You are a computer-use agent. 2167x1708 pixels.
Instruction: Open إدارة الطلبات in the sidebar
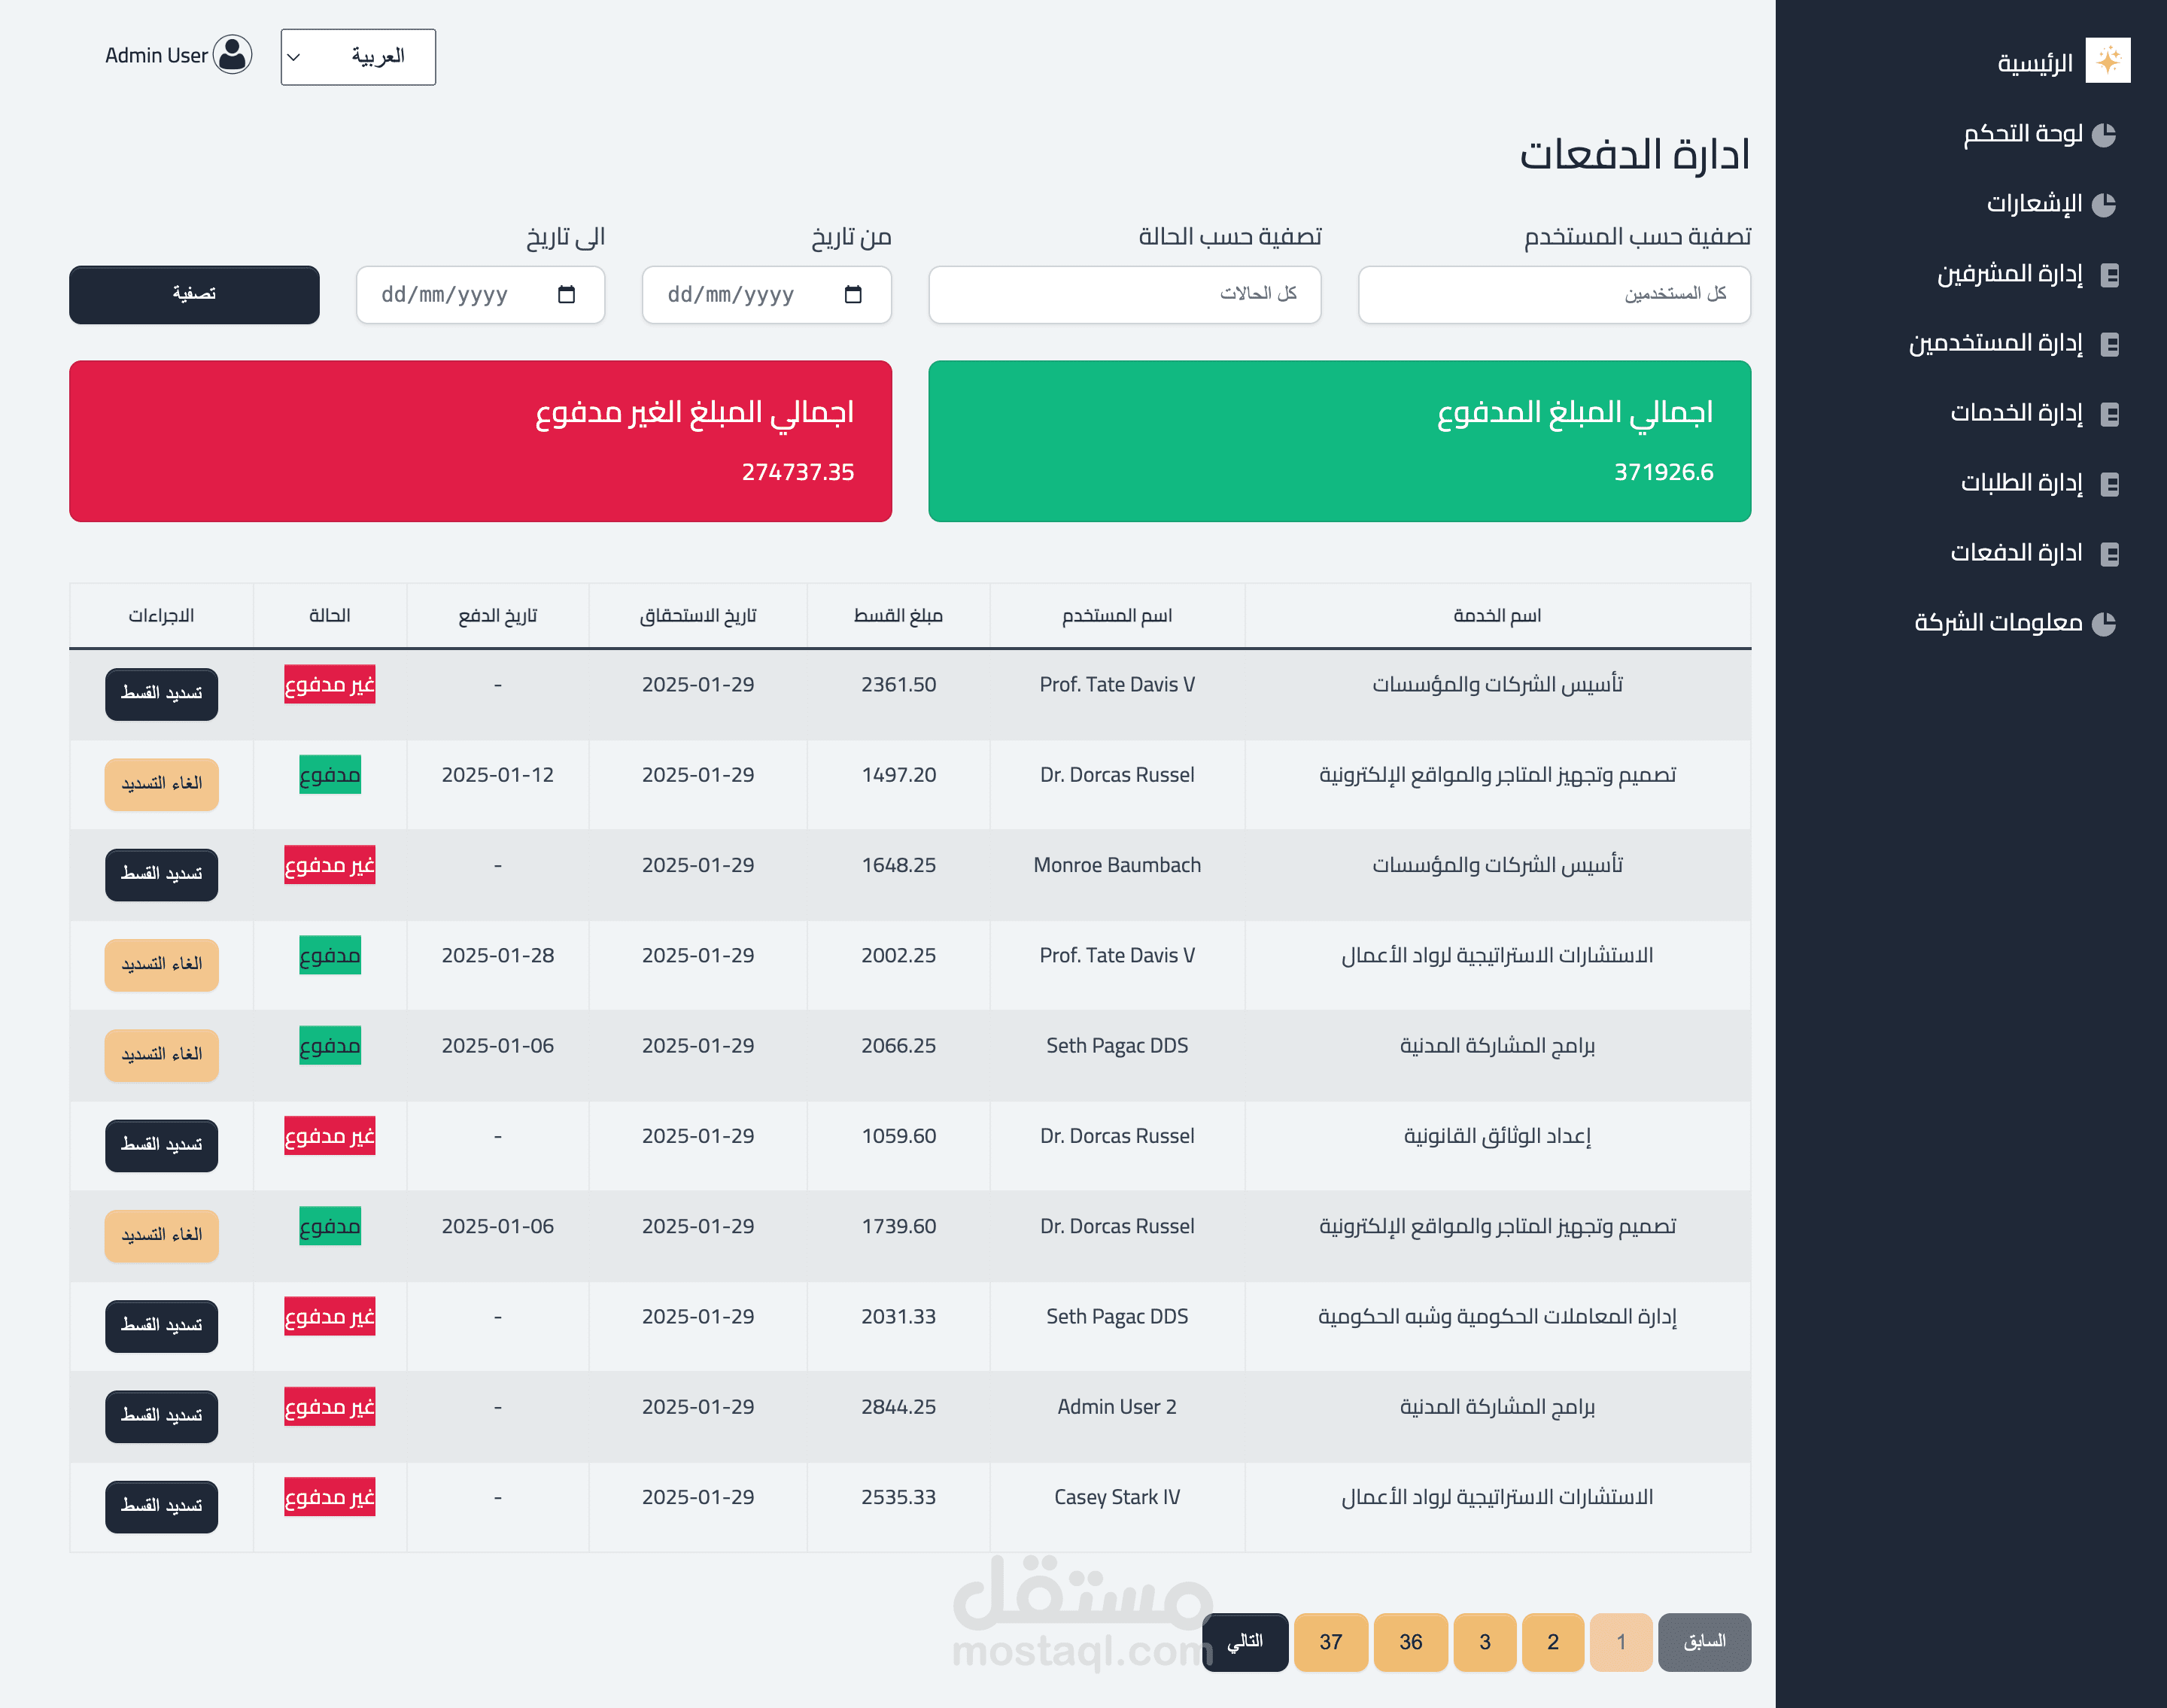point(2021,484)
